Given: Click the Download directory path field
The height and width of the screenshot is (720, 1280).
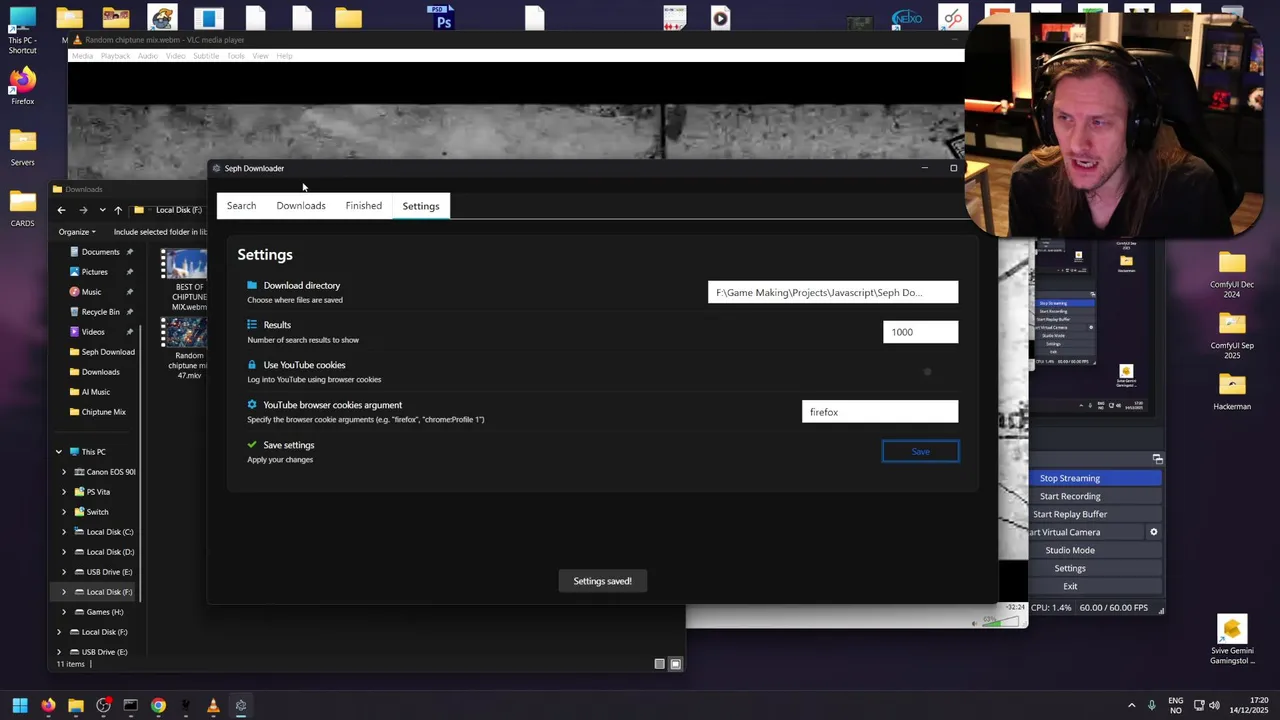Looking at the screenshot, I should pyautogui.click(x=833, y=292).
